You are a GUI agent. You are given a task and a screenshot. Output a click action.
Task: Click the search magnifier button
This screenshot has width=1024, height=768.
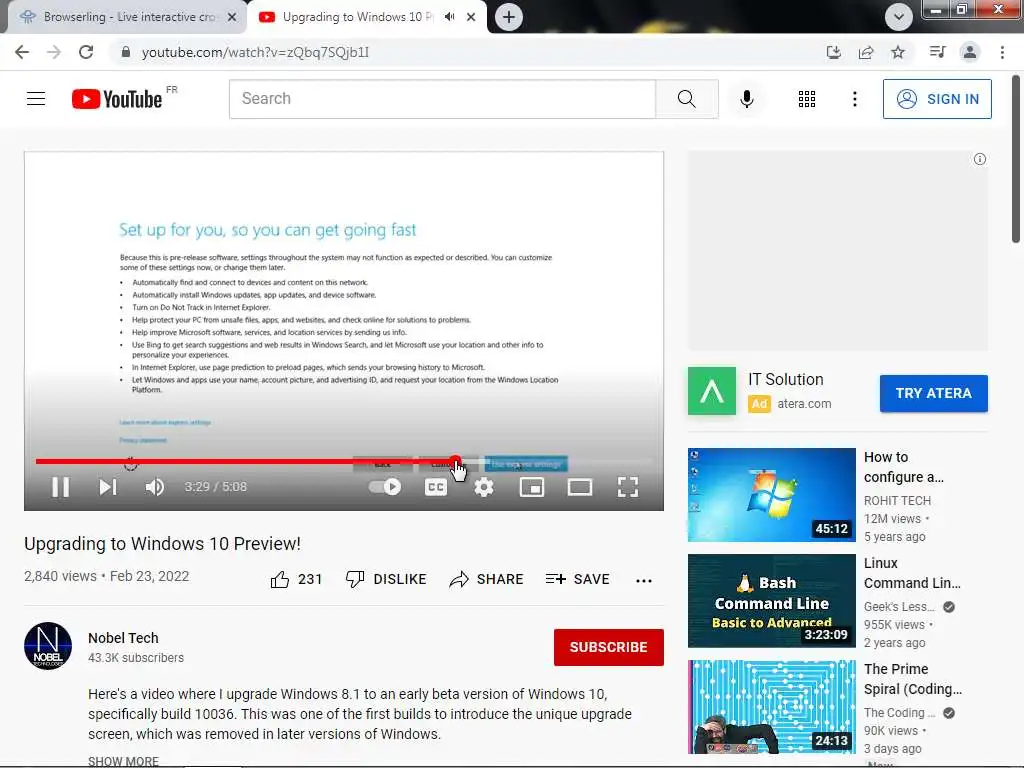(x=686, y=99)
